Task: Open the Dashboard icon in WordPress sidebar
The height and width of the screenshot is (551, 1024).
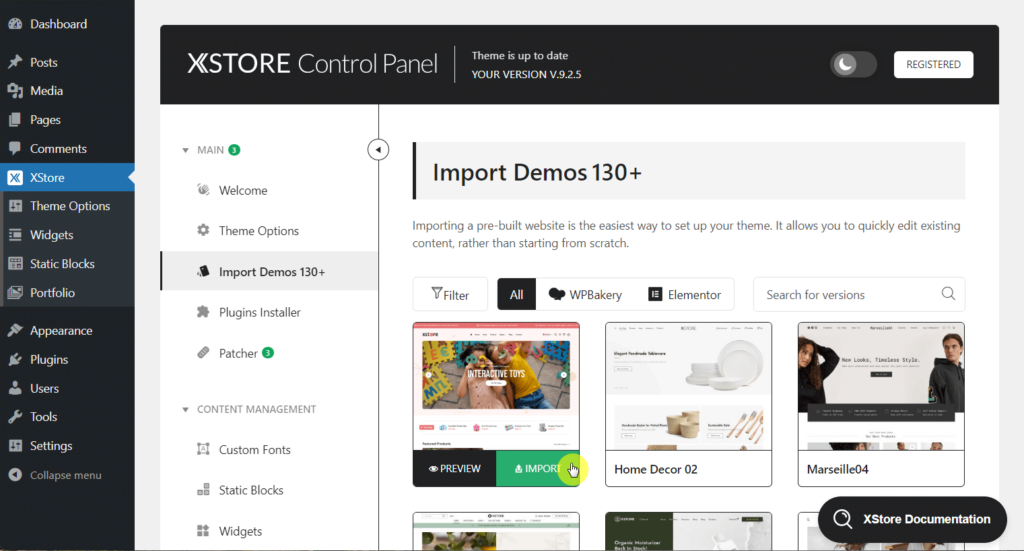Action: (15, 24)
